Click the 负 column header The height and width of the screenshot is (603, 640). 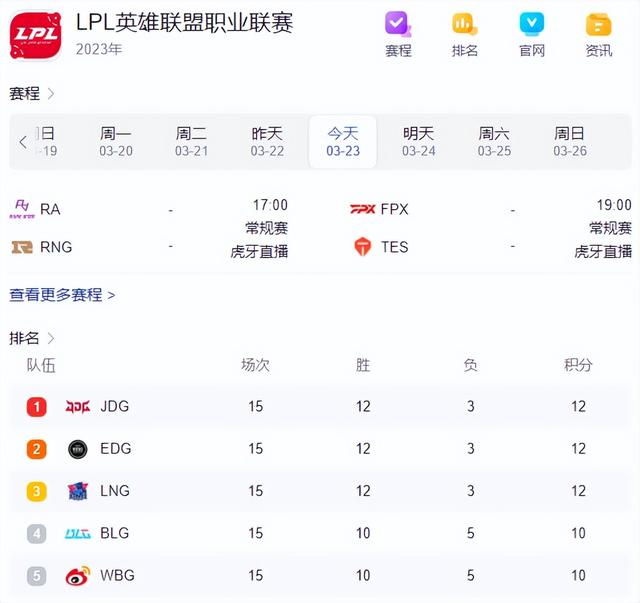point(470,365)
